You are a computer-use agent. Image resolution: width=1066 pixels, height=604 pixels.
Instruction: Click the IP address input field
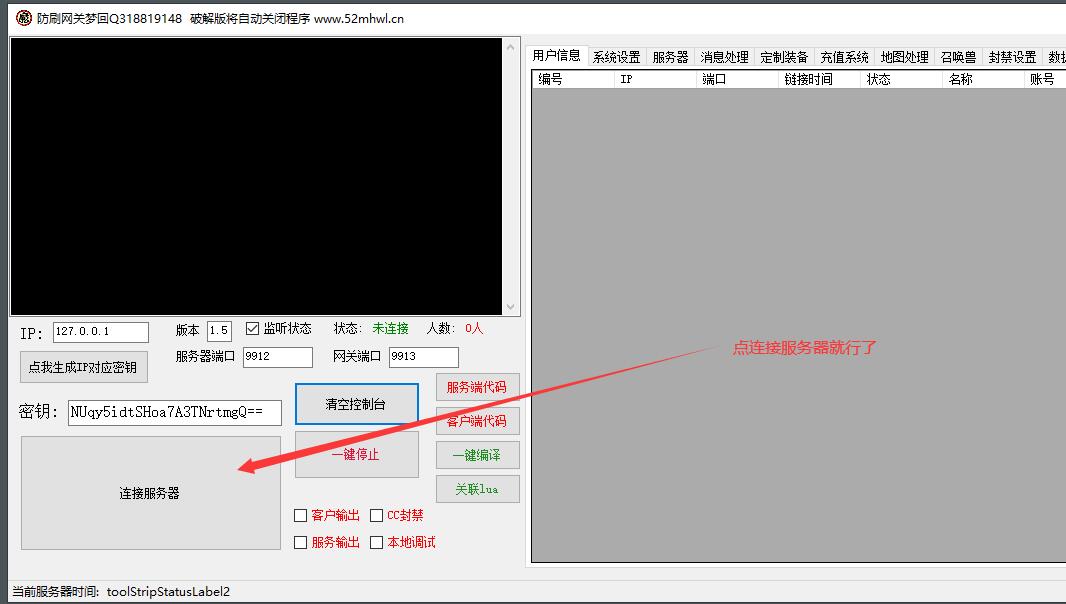[x=100, y=331]
